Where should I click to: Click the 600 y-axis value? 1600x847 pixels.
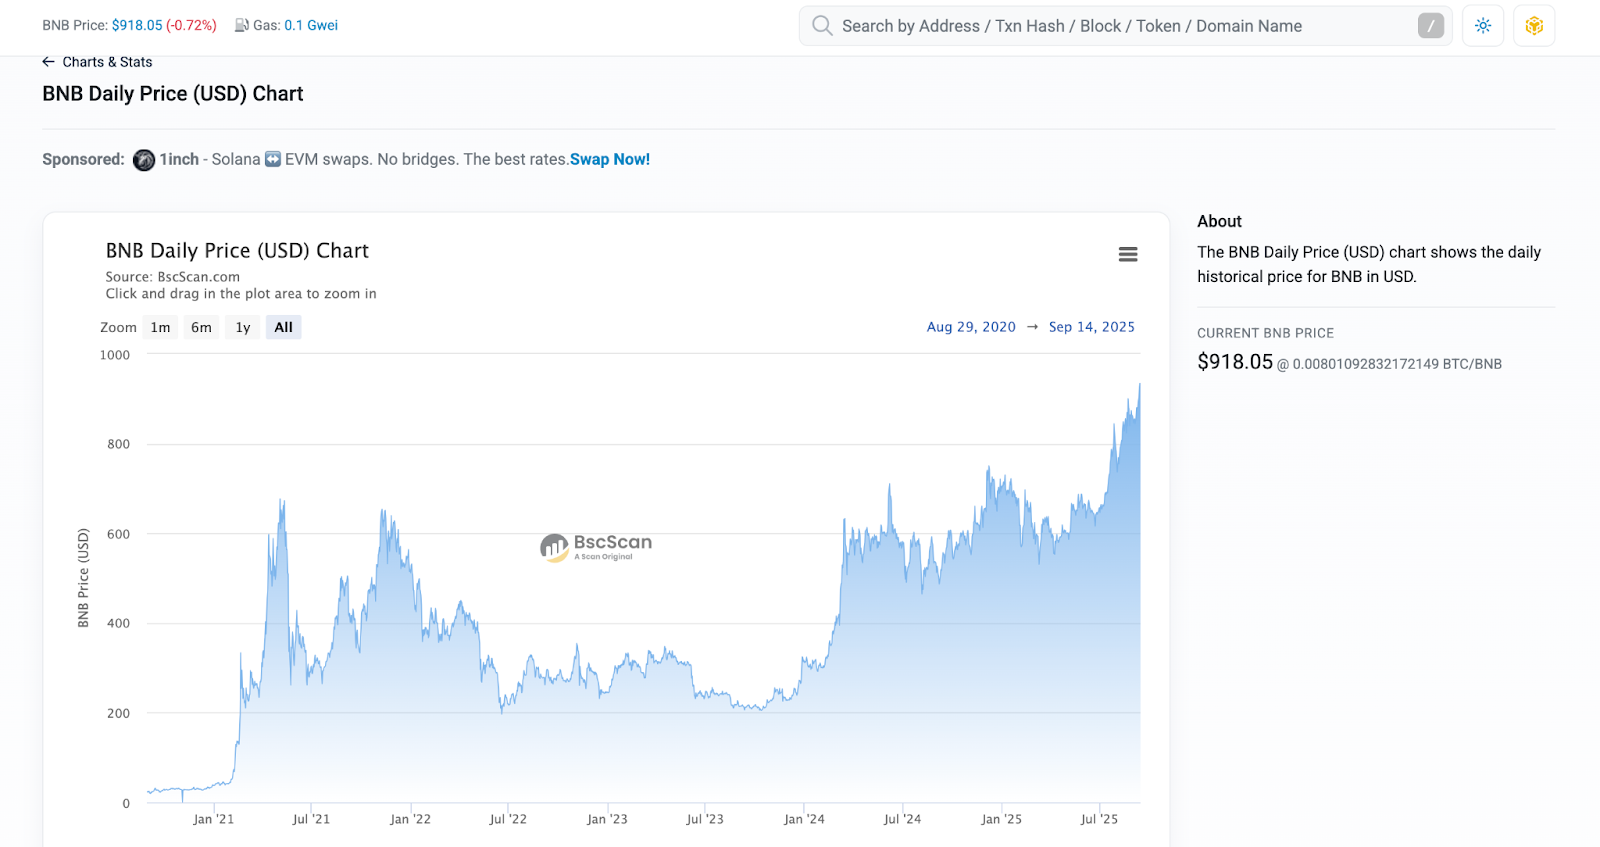click(119, 534)
